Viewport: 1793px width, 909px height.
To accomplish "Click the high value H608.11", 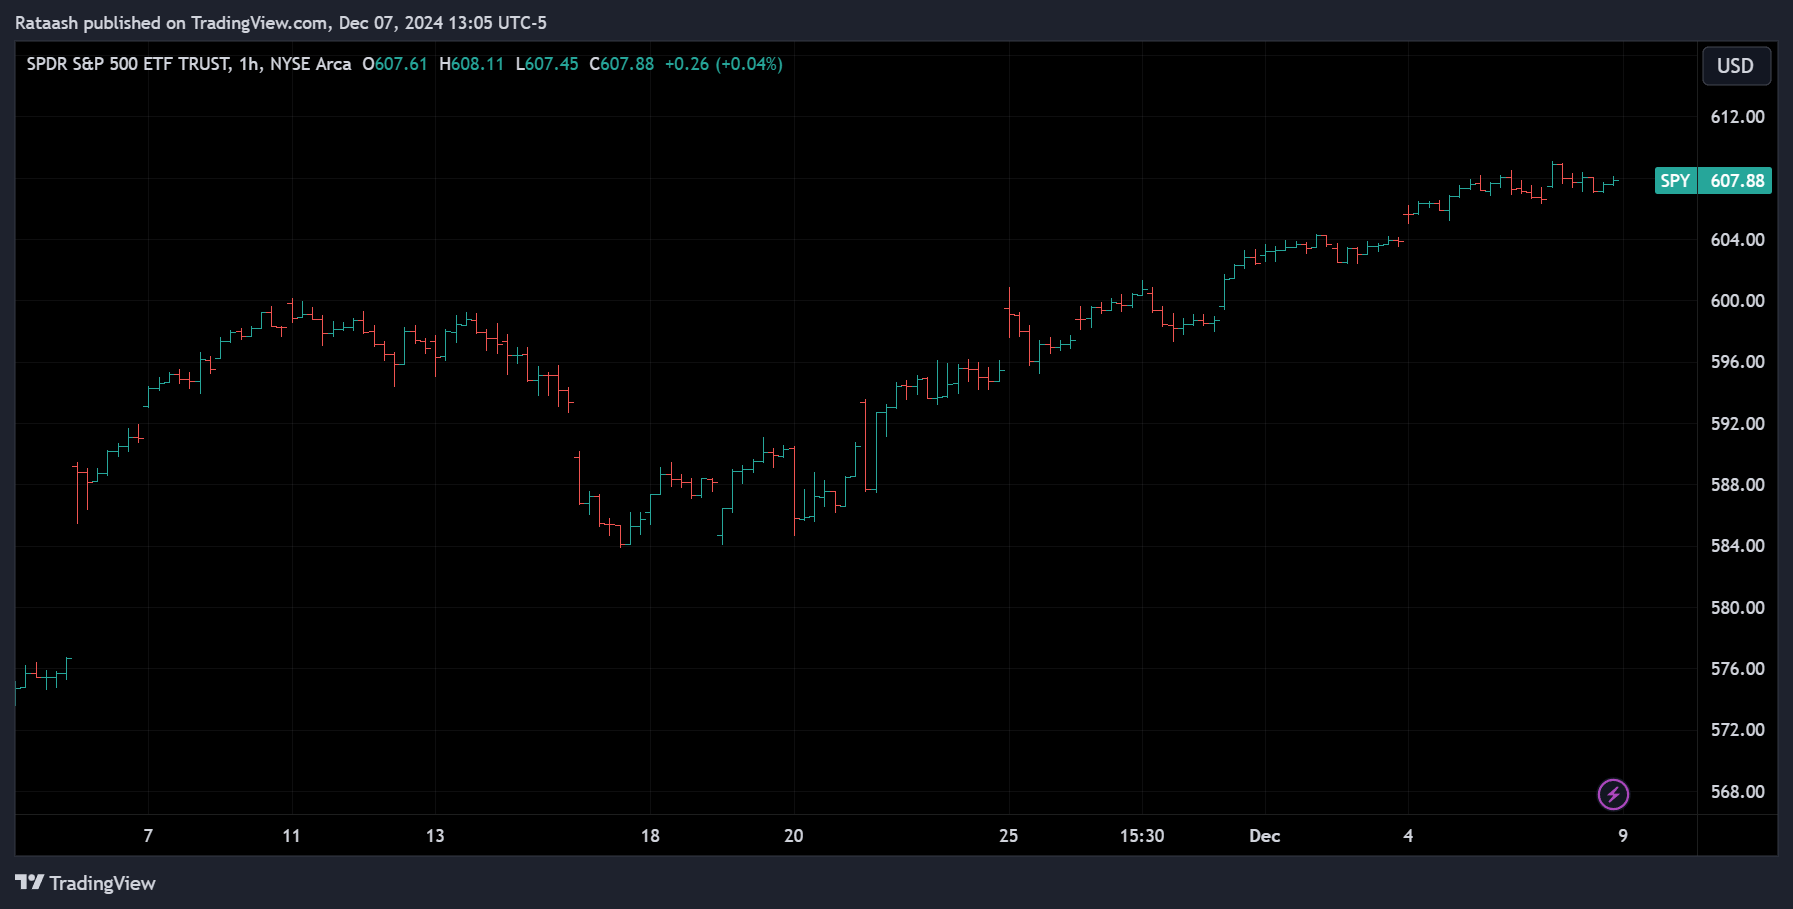I will point(471,64).
